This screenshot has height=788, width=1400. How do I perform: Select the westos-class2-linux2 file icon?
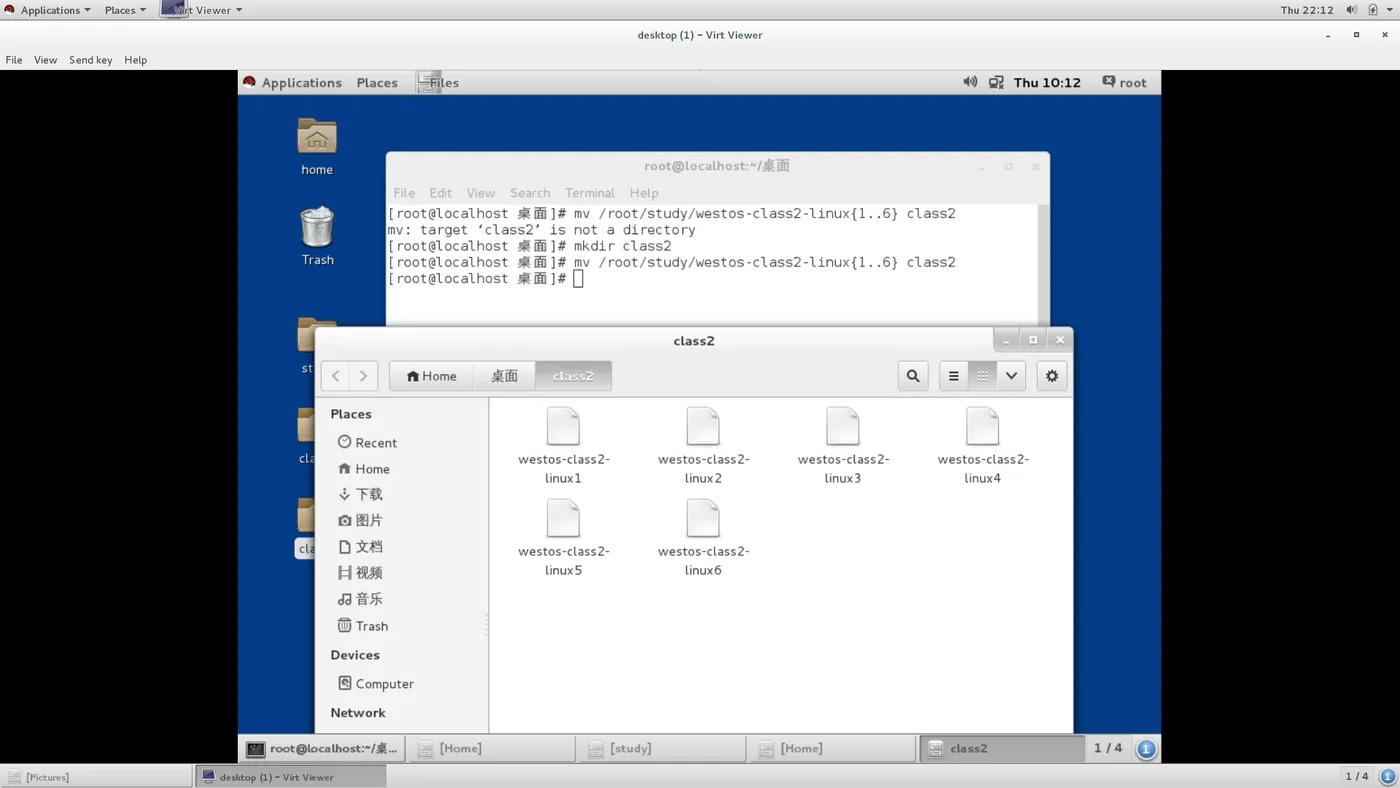(703, 427)
